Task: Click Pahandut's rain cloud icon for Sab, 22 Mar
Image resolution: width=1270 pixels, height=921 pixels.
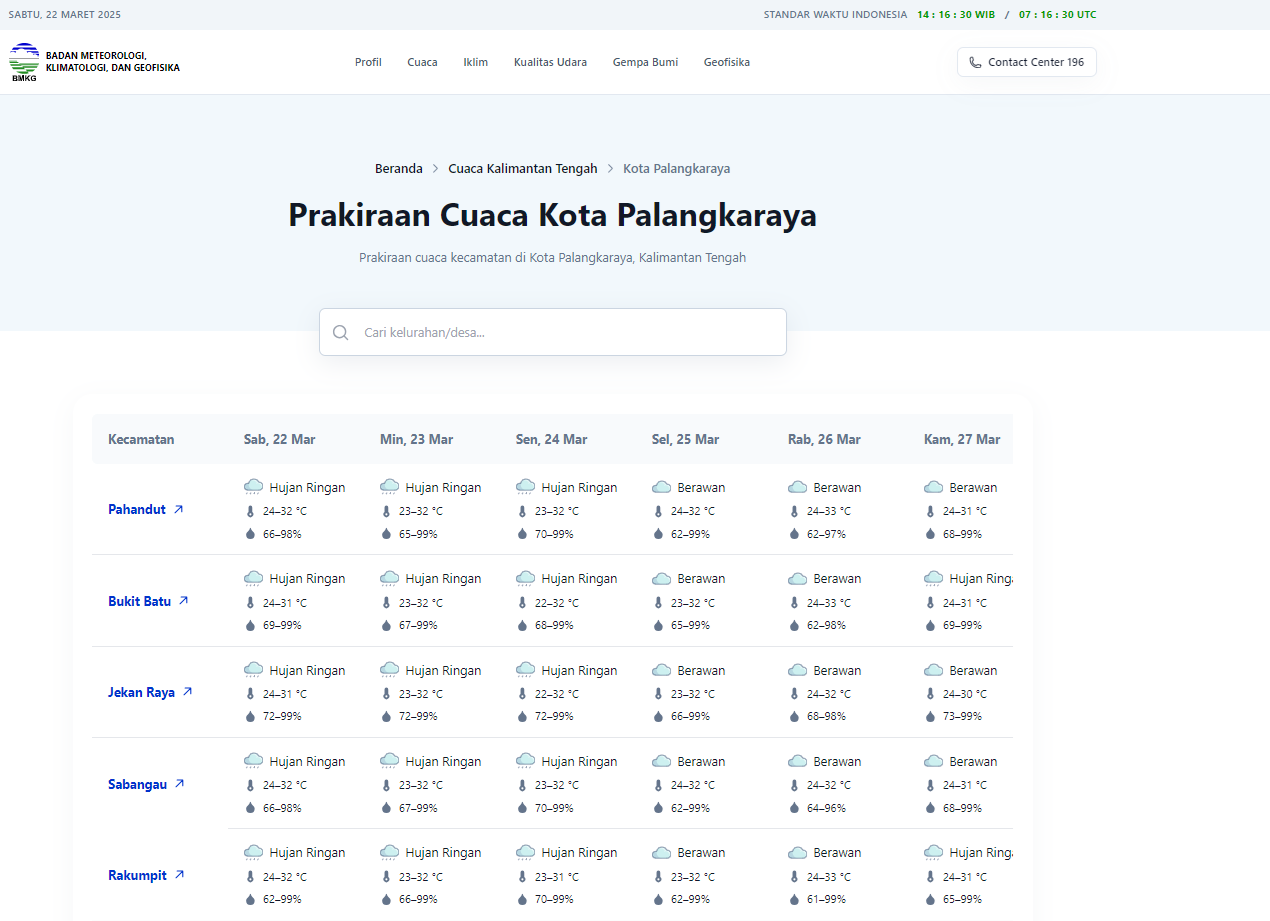Action: pyautogui.click(x=254, y=487)
